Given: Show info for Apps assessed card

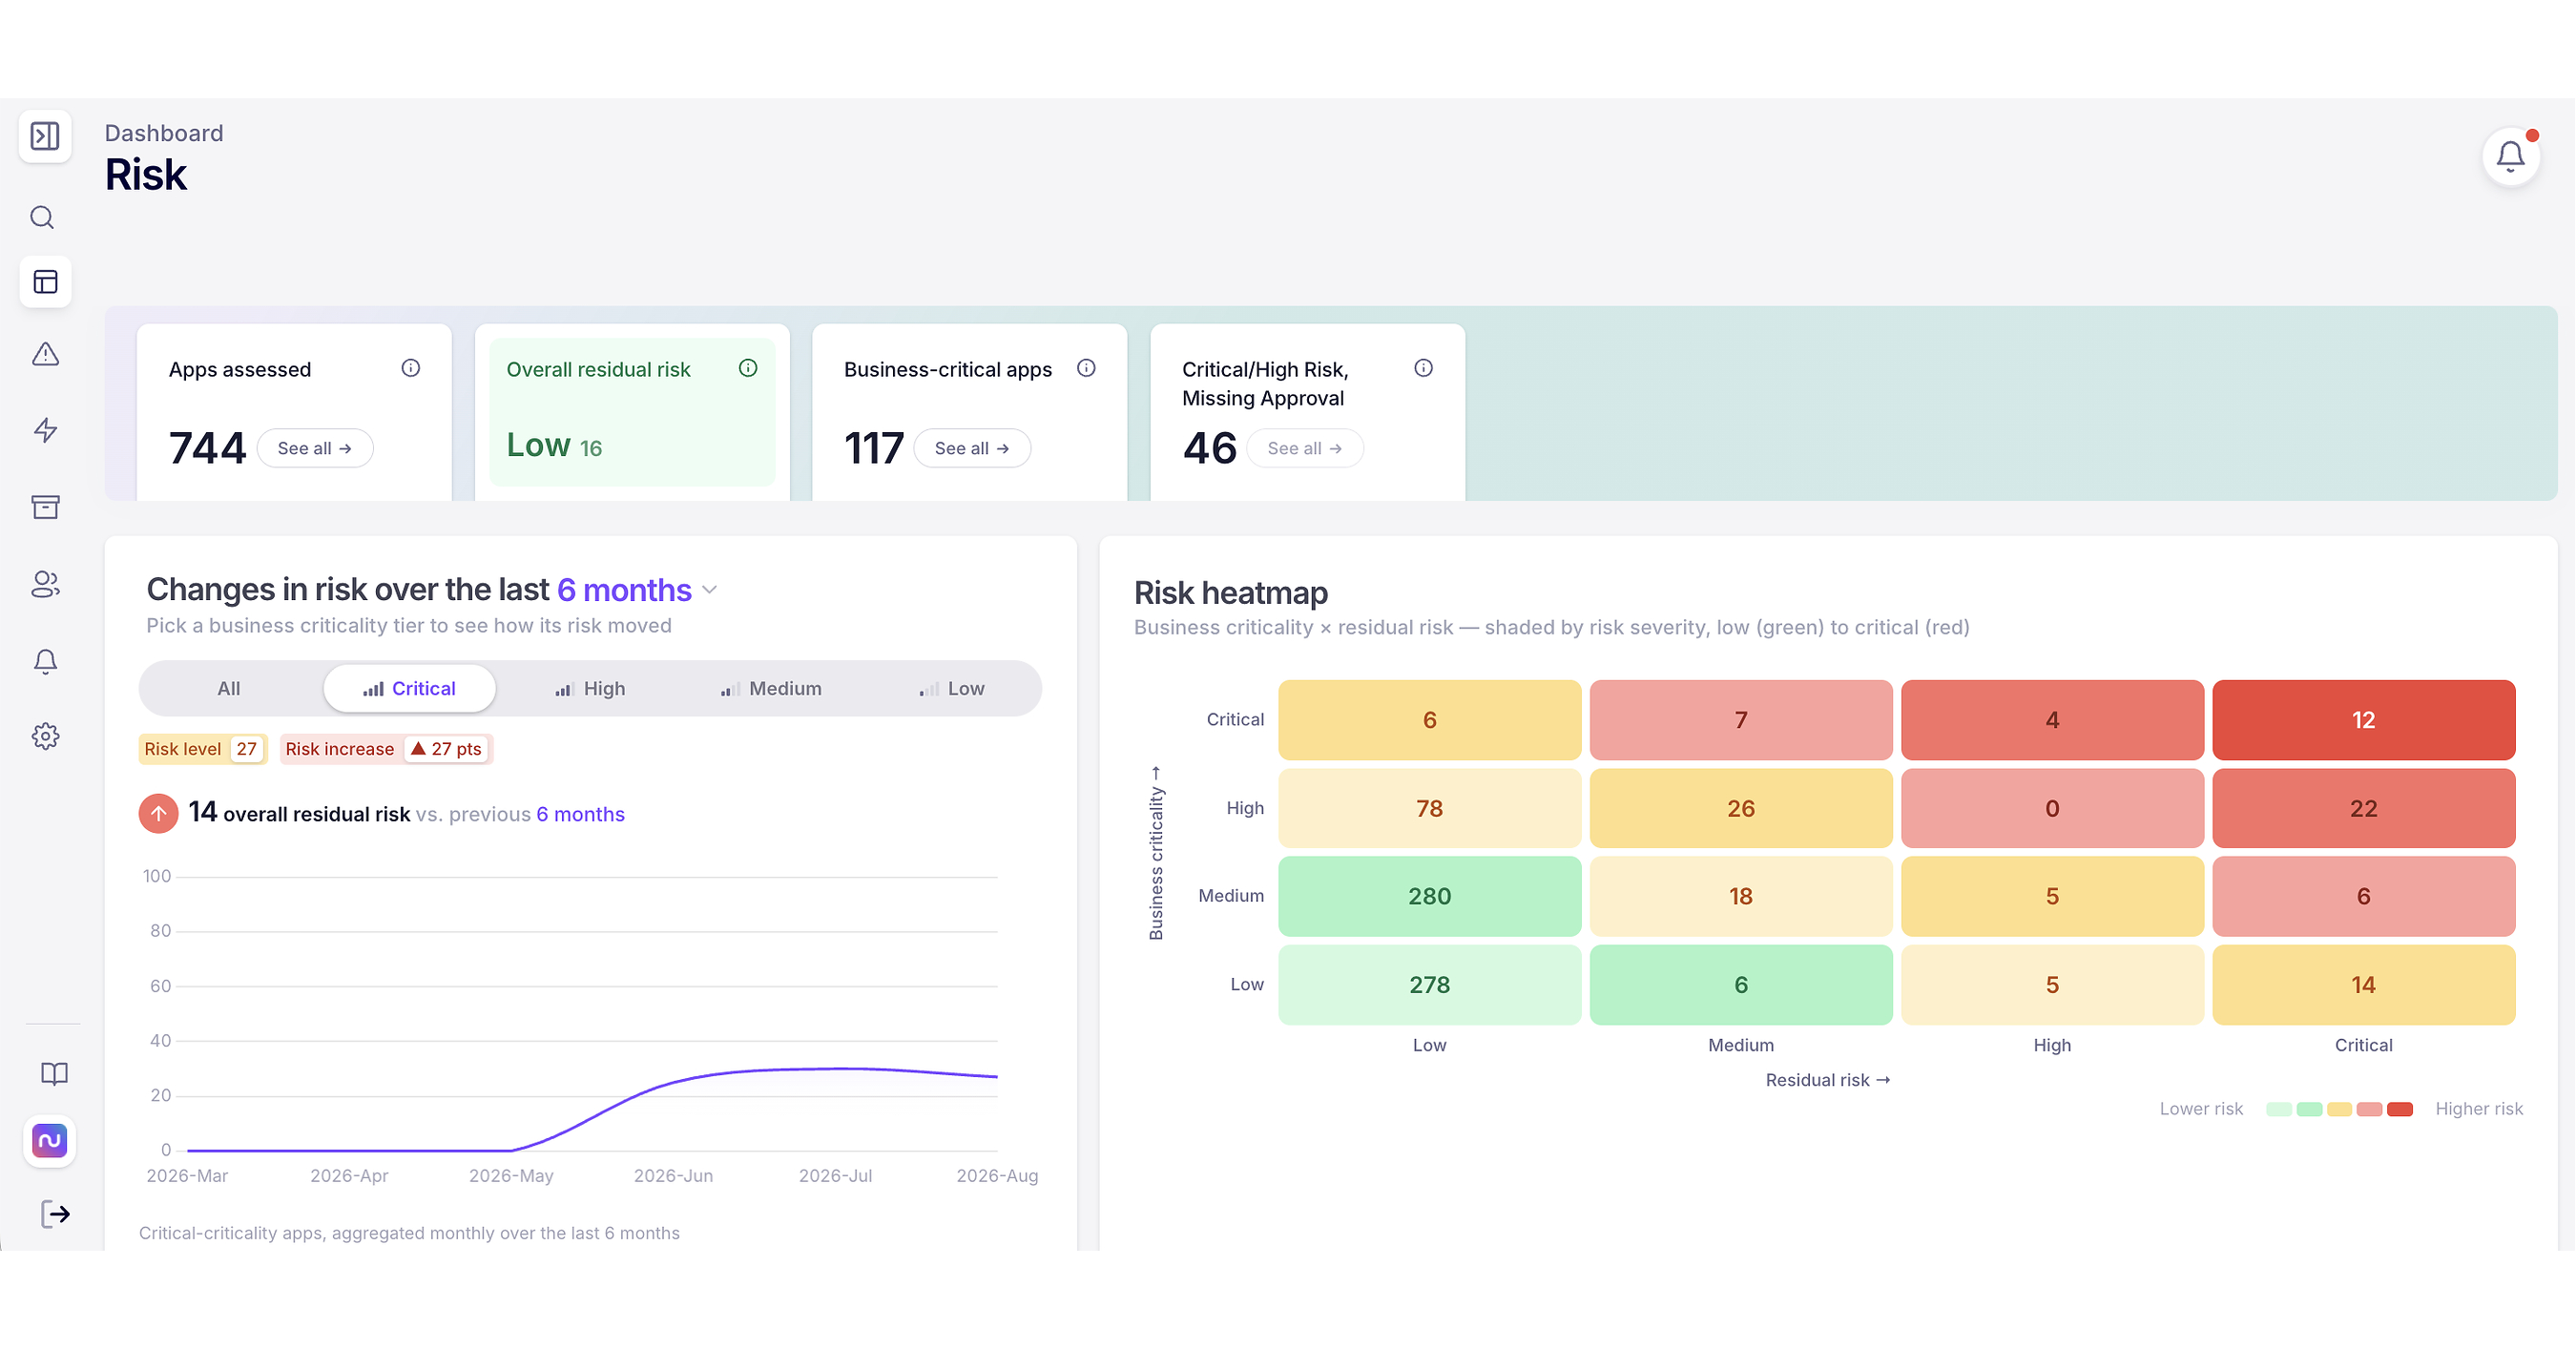Looking at the screenshot, I should click(410, 368).
